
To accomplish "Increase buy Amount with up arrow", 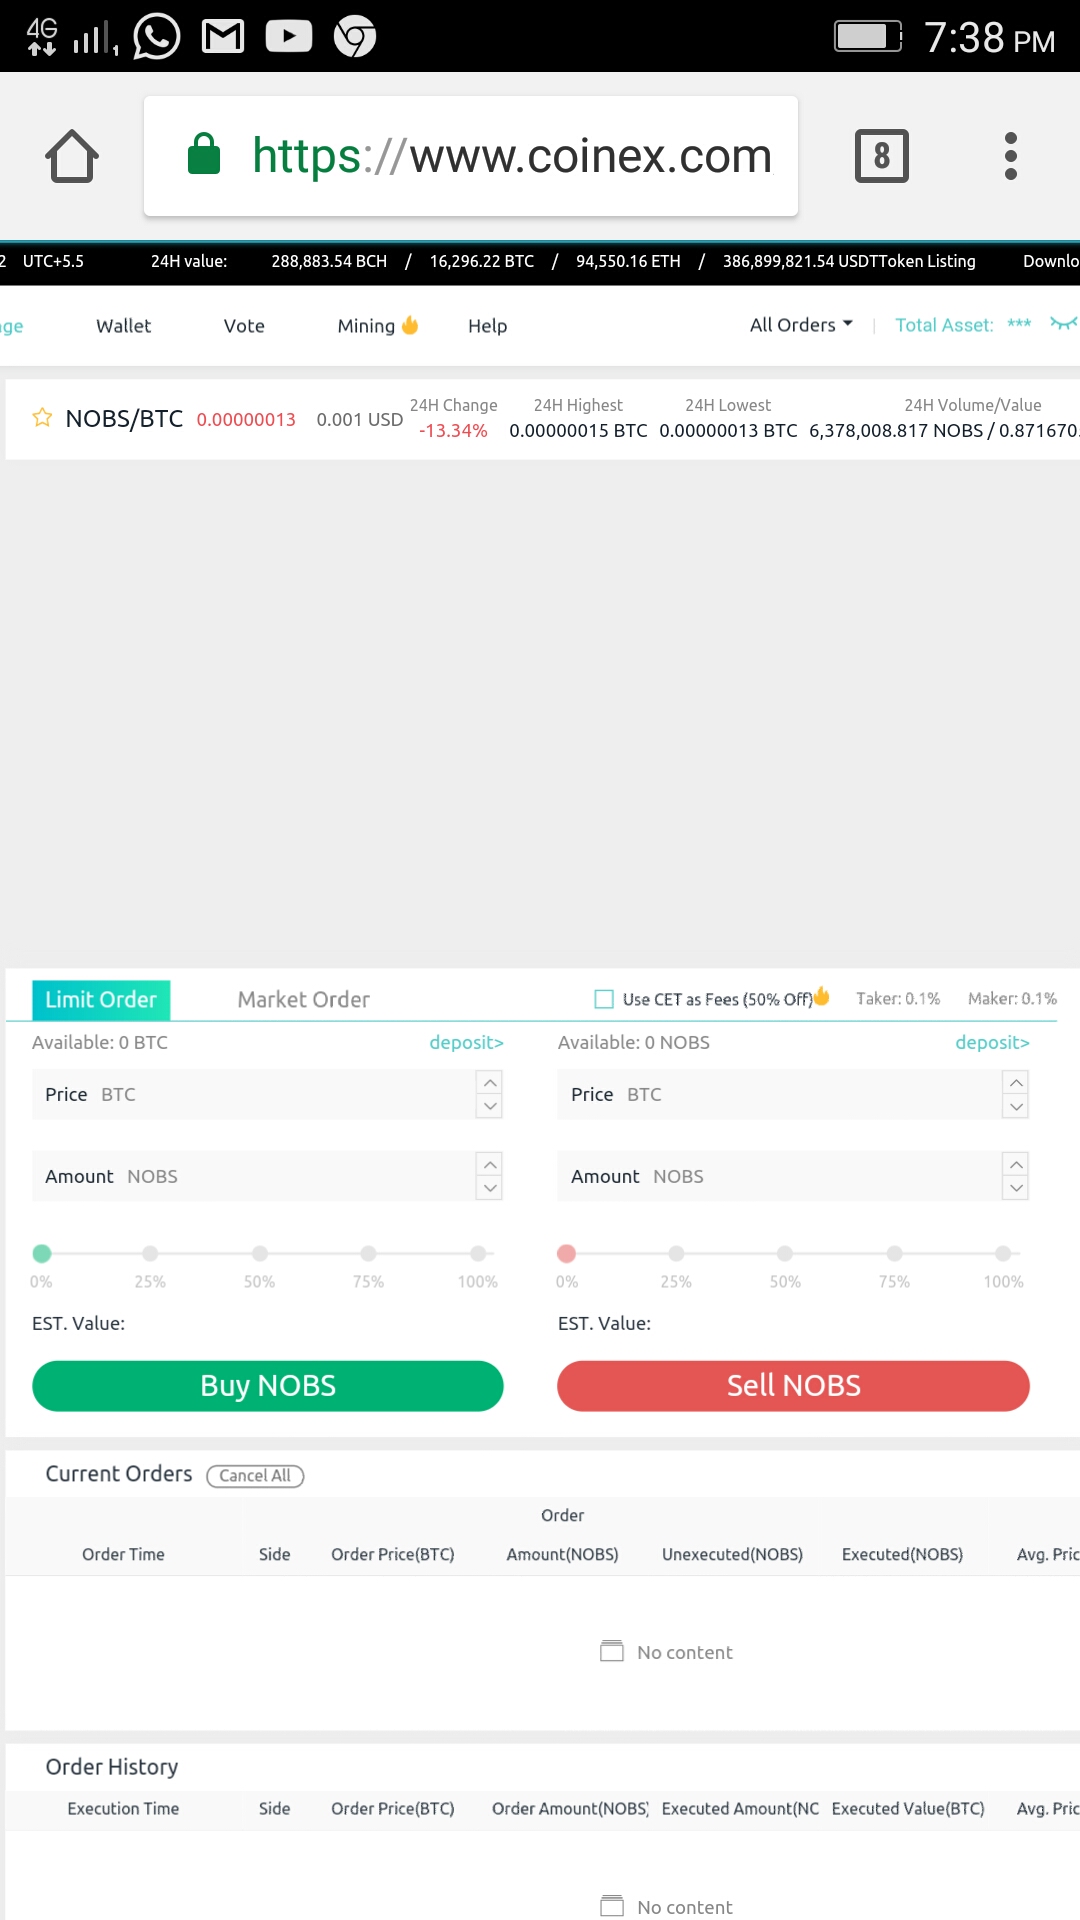I will [x=490, y=1165].
